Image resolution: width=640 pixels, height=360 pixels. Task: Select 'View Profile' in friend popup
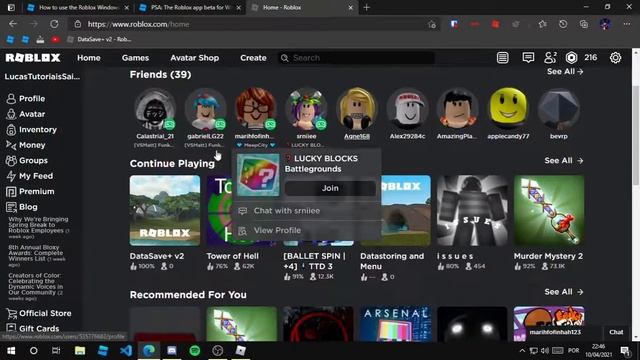(307, 230)
